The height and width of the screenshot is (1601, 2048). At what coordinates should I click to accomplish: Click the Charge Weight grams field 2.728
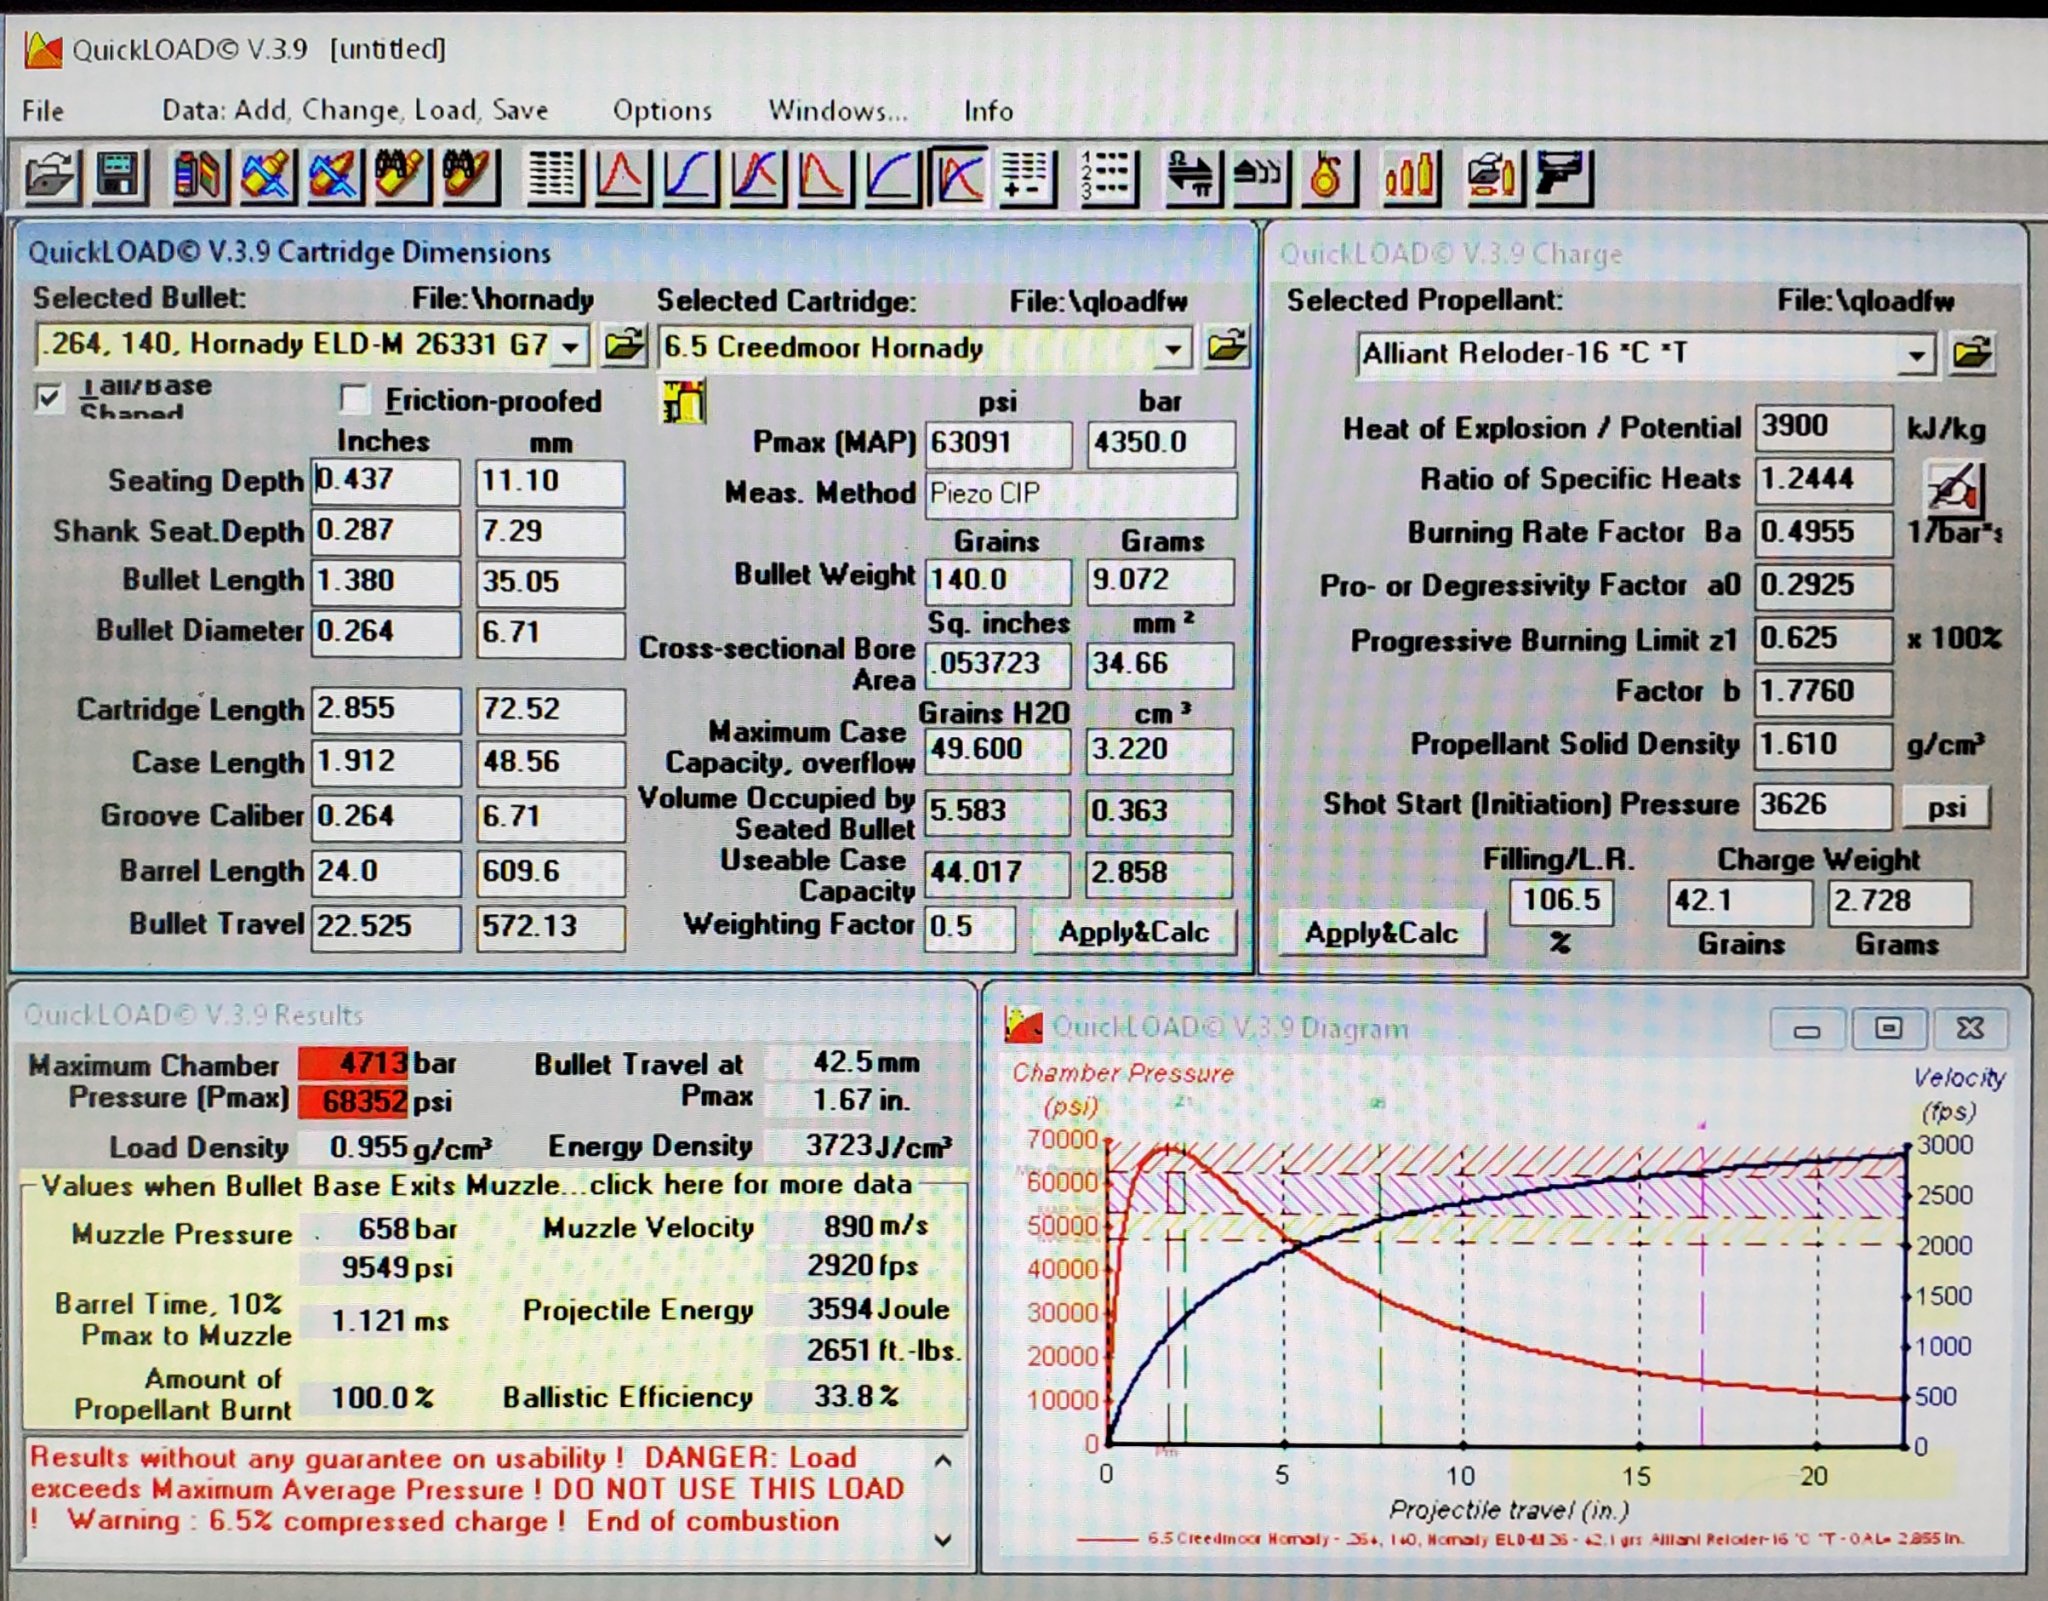coord(1899,902)
